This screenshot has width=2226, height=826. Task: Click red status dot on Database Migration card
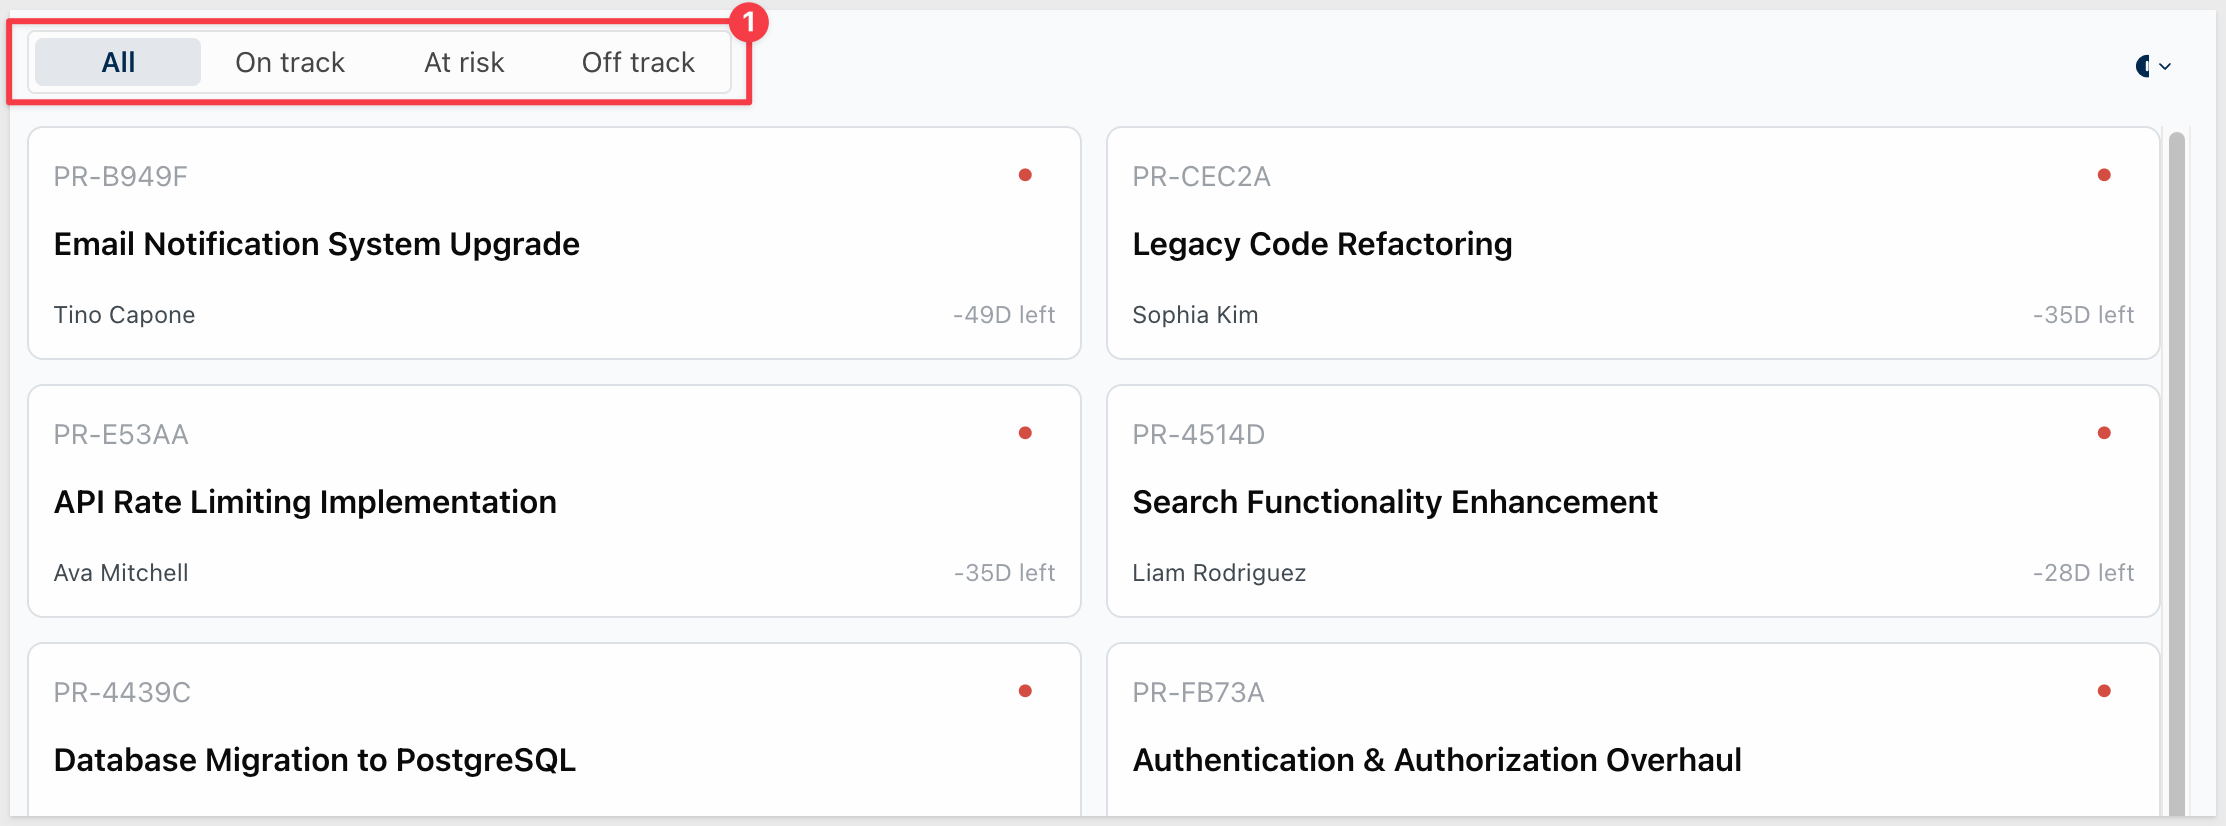tap(1025, 691)
